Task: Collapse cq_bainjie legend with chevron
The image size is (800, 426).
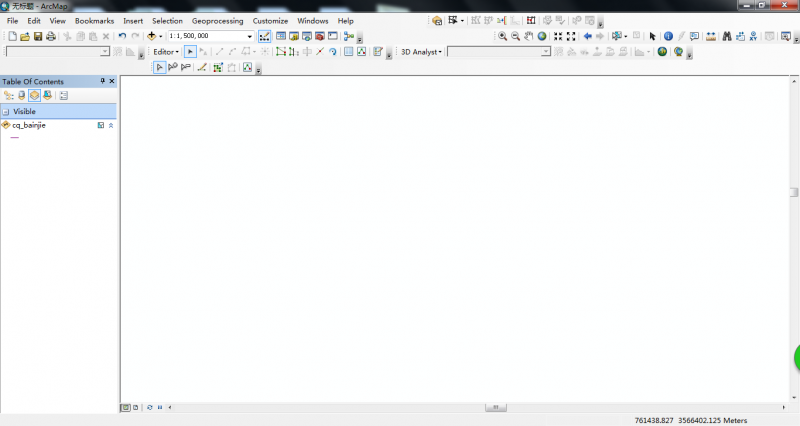Action: point(111,126)
